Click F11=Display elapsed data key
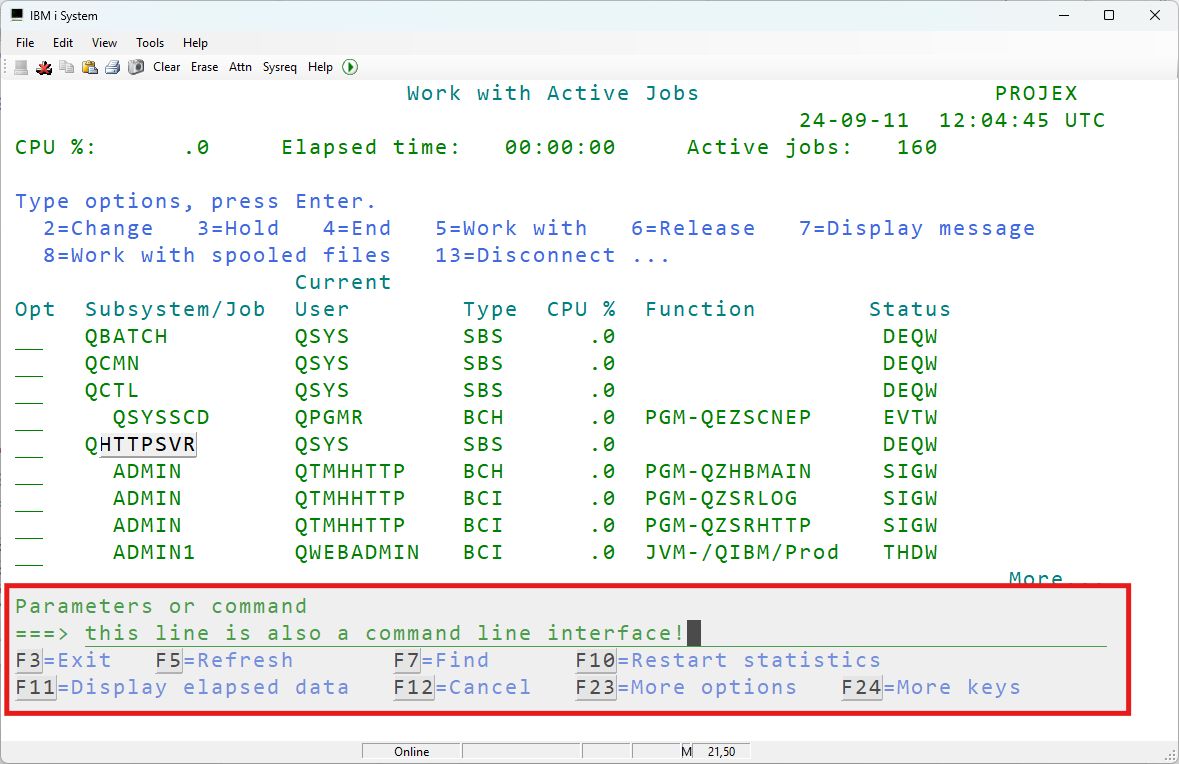This screenshot has height=764, width=1179. click(182, 687)
